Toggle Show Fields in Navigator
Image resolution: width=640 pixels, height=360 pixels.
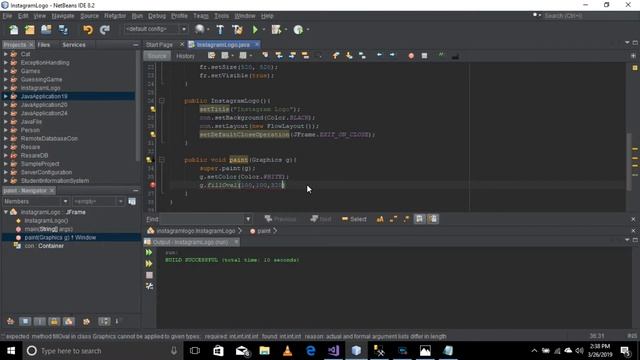(x=25, y=322)
